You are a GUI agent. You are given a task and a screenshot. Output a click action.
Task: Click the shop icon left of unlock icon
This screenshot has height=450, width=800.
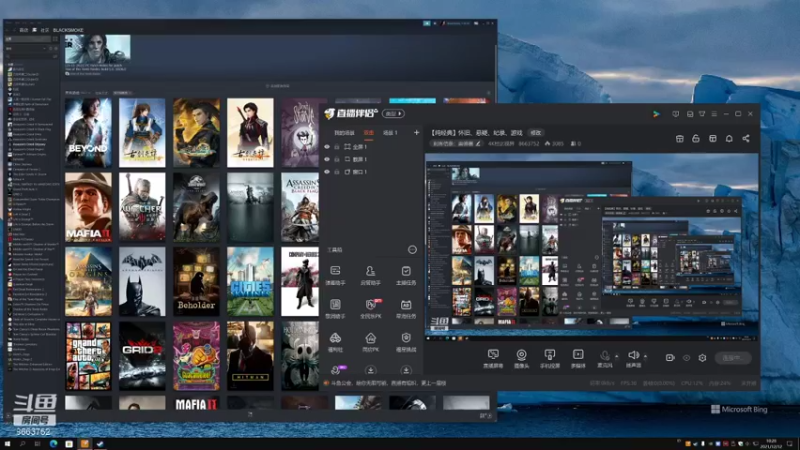[x=680, y=138]
